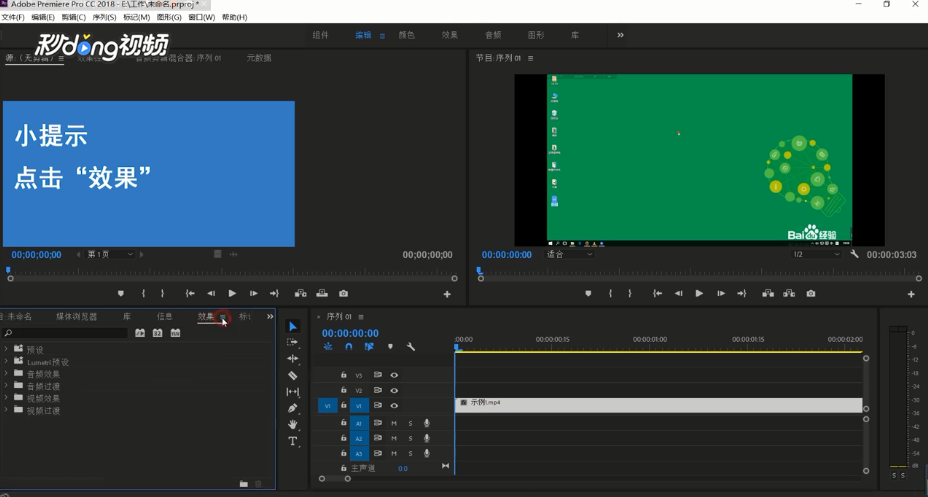Viewport: 928px width, 497px height.
Task: Export frame from Source monitor
Action: 343,293
